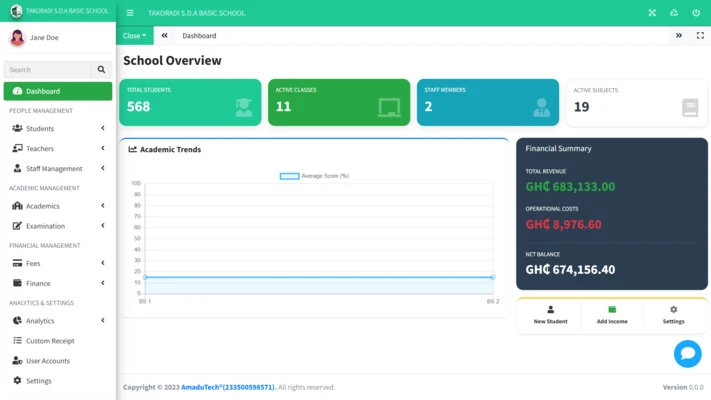The width and height of the screenshot is (711, 400).
Task: Select the Dashboard tab
Action: [199, 35]
